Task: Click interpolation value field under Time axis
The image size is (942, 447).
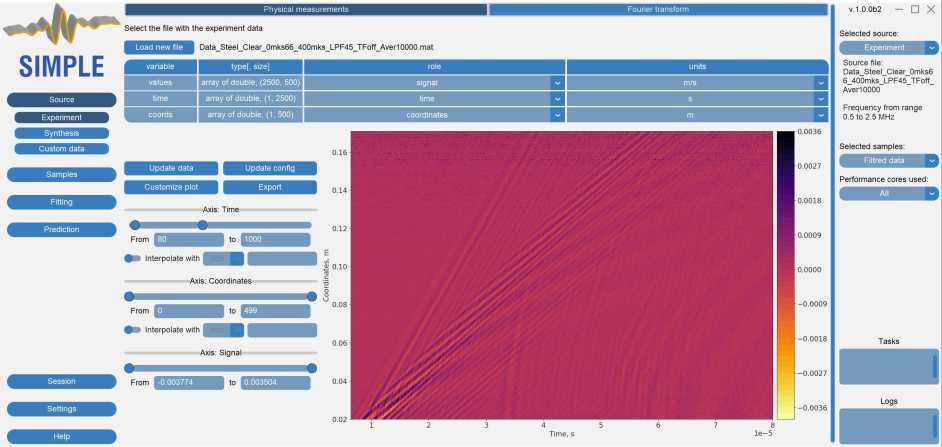Action: click(x=282, y=259)
